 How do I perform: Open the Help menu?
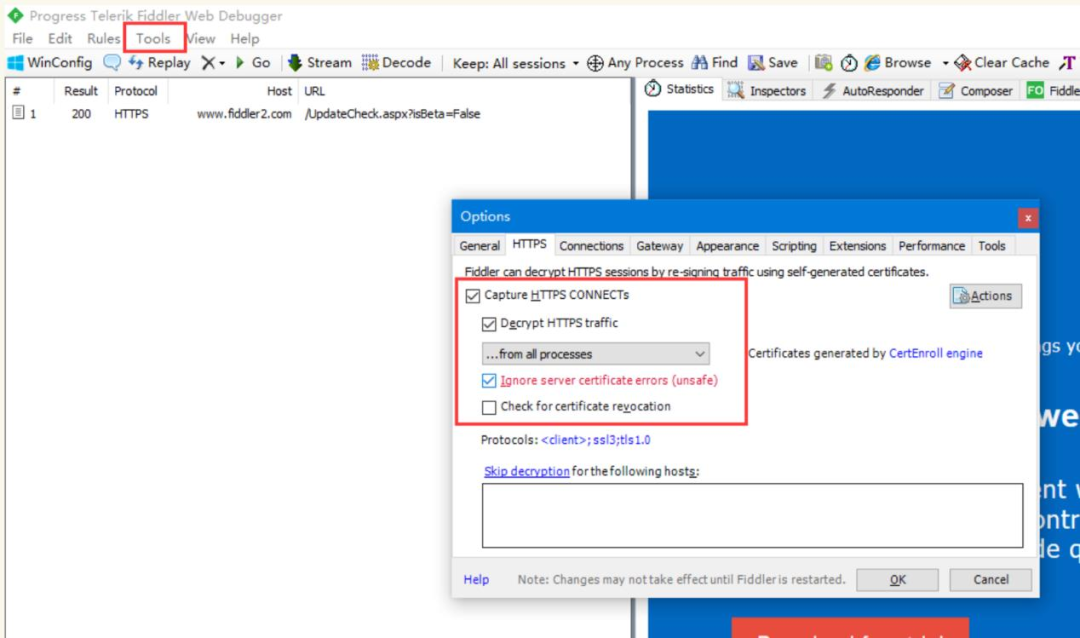245,39
